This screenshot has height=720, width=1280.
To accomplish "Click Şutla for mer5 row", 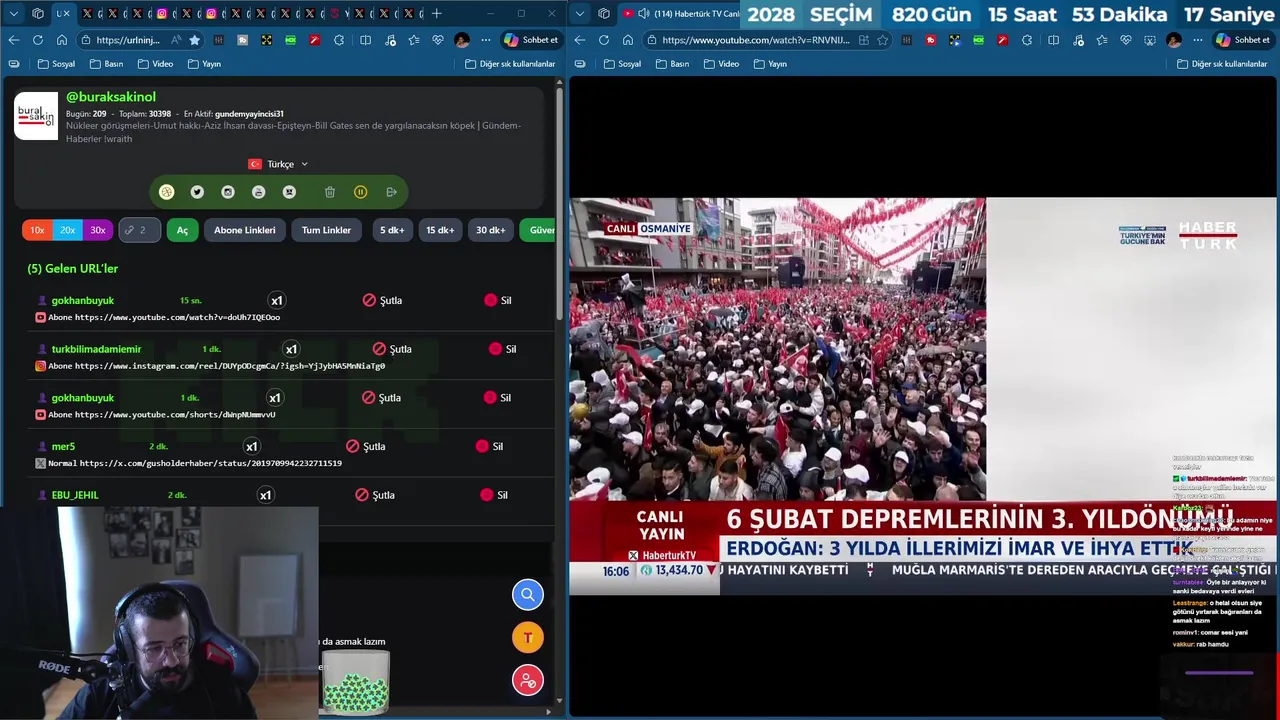I will point(366,447).
